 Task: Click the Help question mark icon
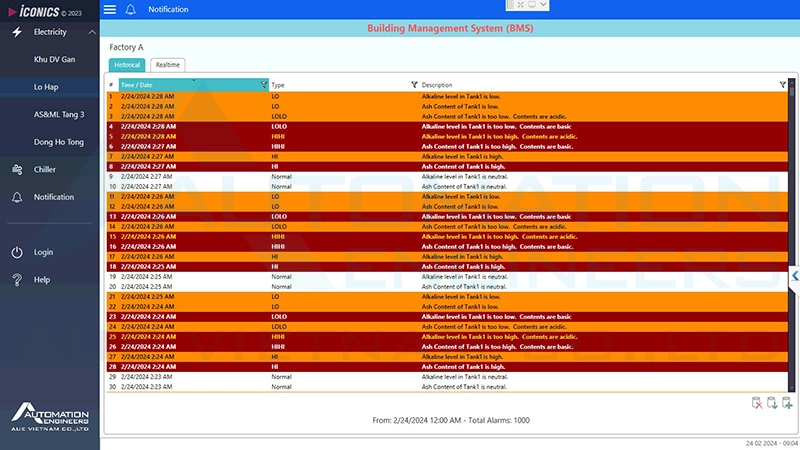pos(17,279)
